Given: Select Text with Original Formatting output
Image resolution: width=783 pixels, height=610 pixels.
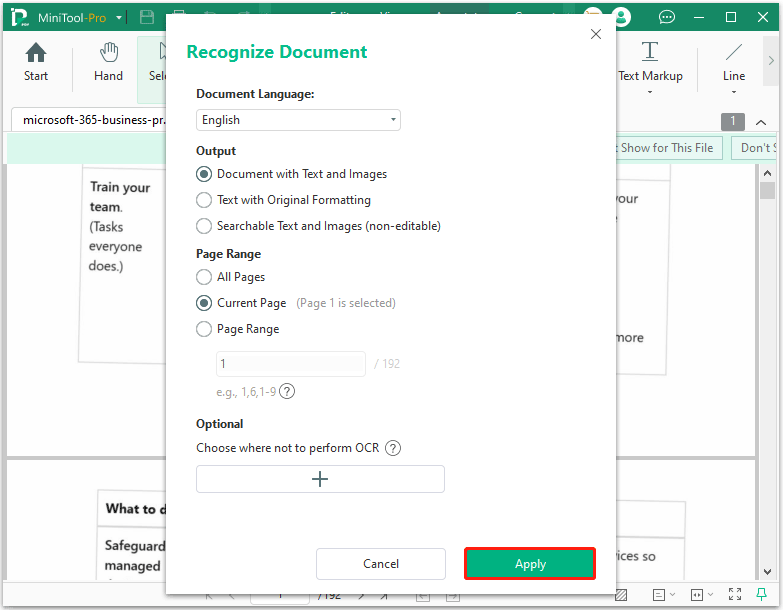Looking at the screenshot, I should [x=204, y=200].
